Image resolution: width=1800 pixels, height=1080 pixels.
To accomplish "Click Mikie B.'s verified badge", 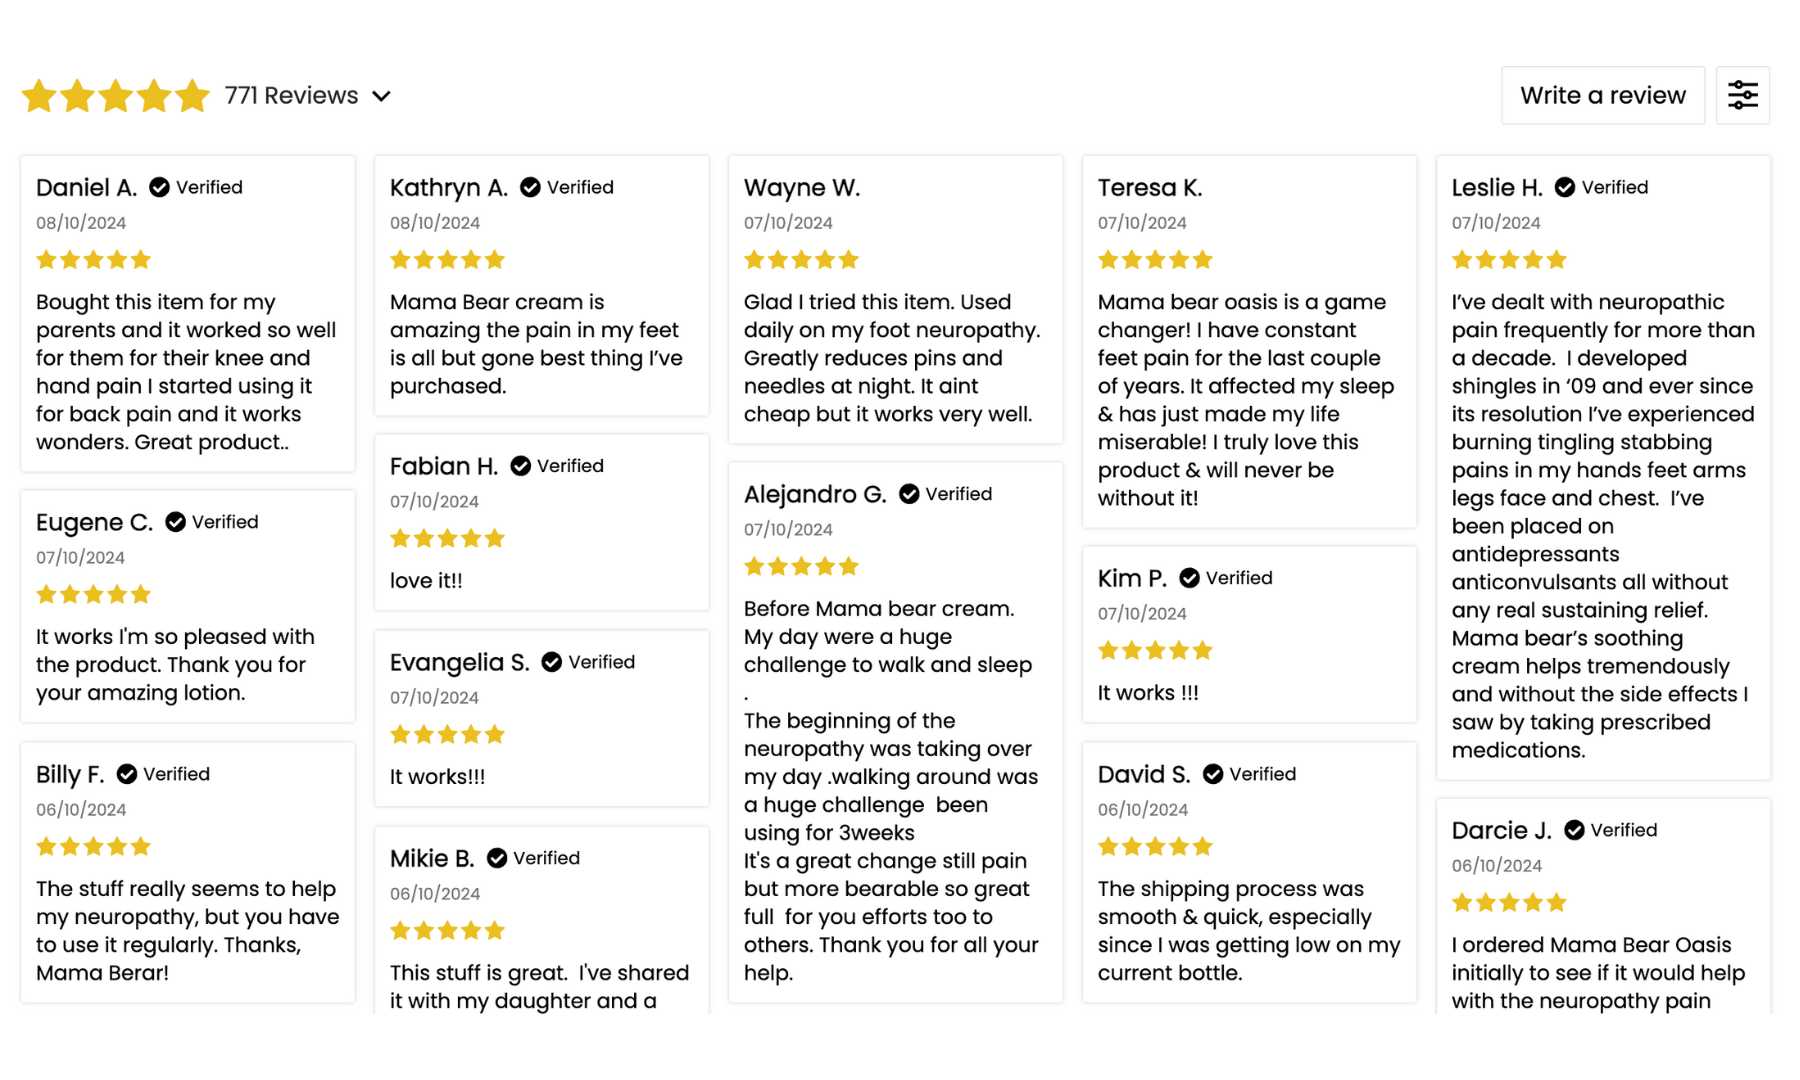I will pyautogui.click(x=496, y=858).
